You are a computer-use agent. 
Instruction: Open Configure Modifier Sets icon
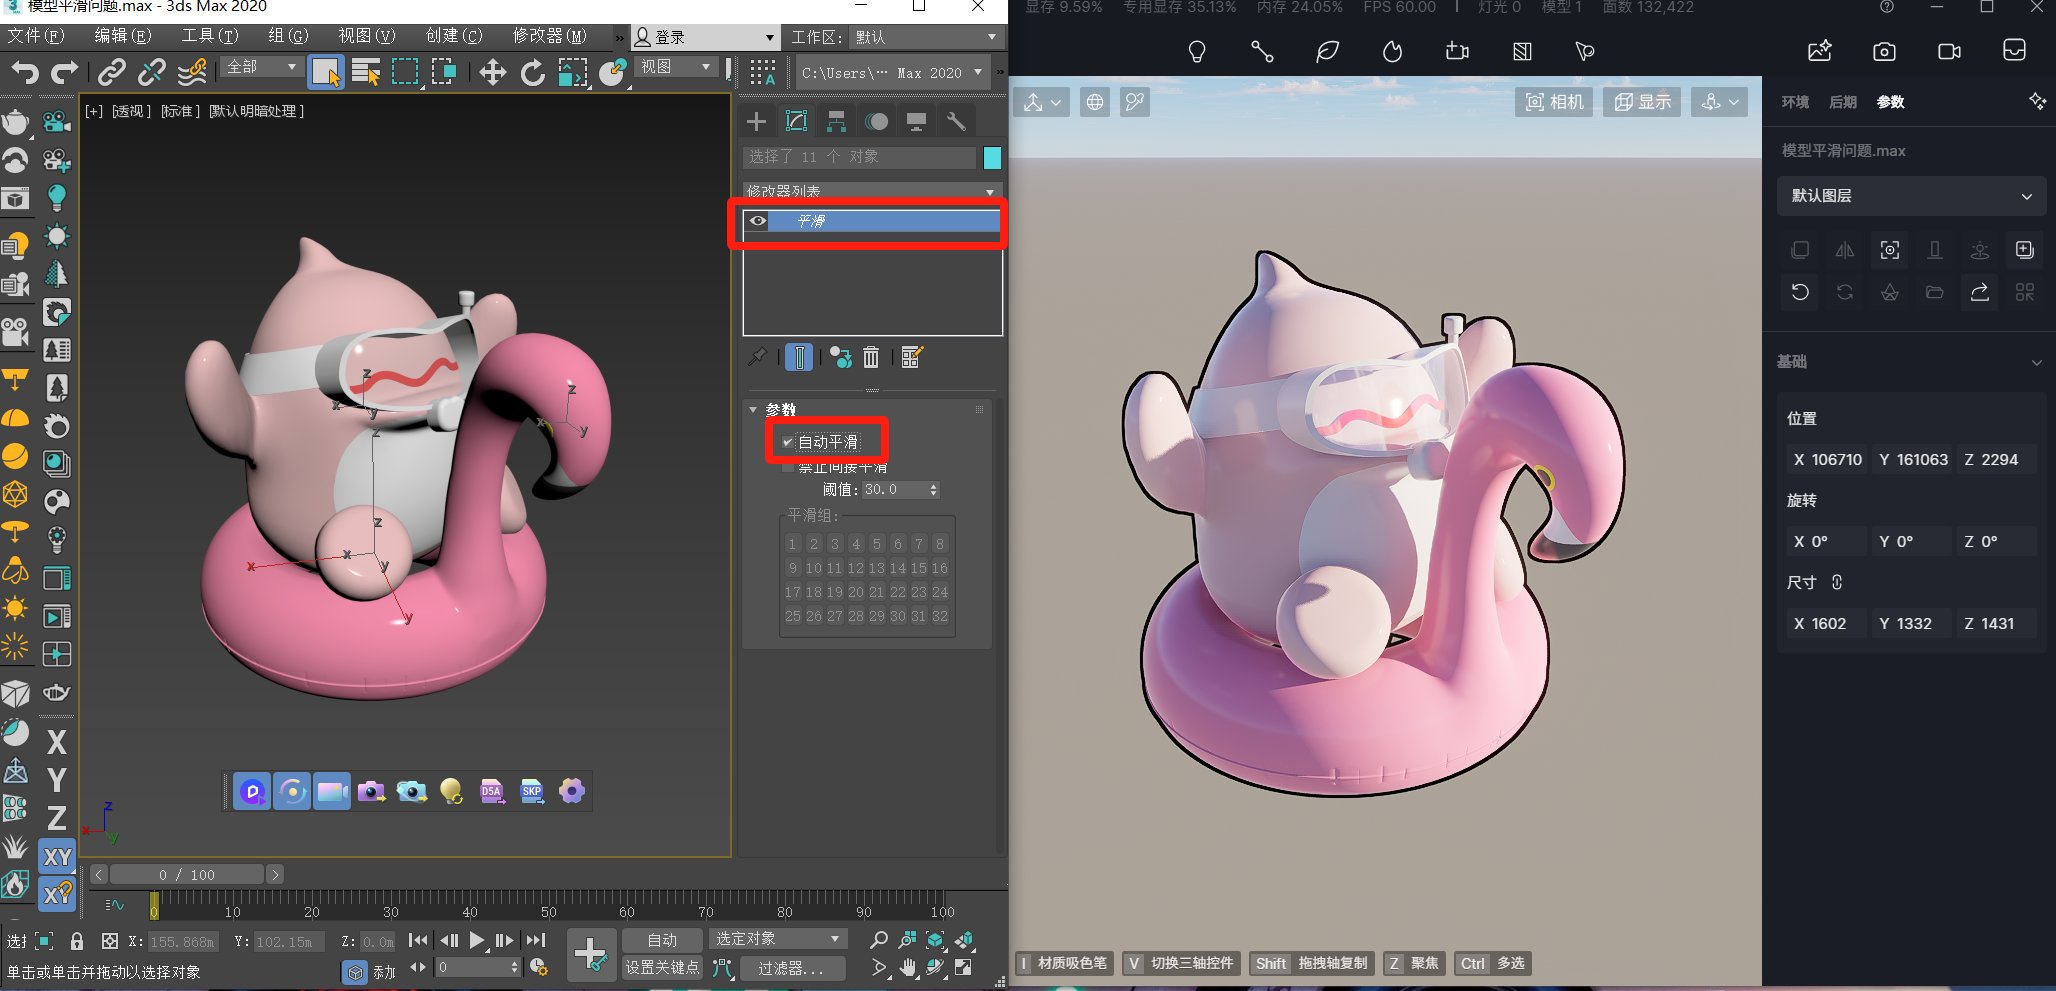[x=911, y=357]
